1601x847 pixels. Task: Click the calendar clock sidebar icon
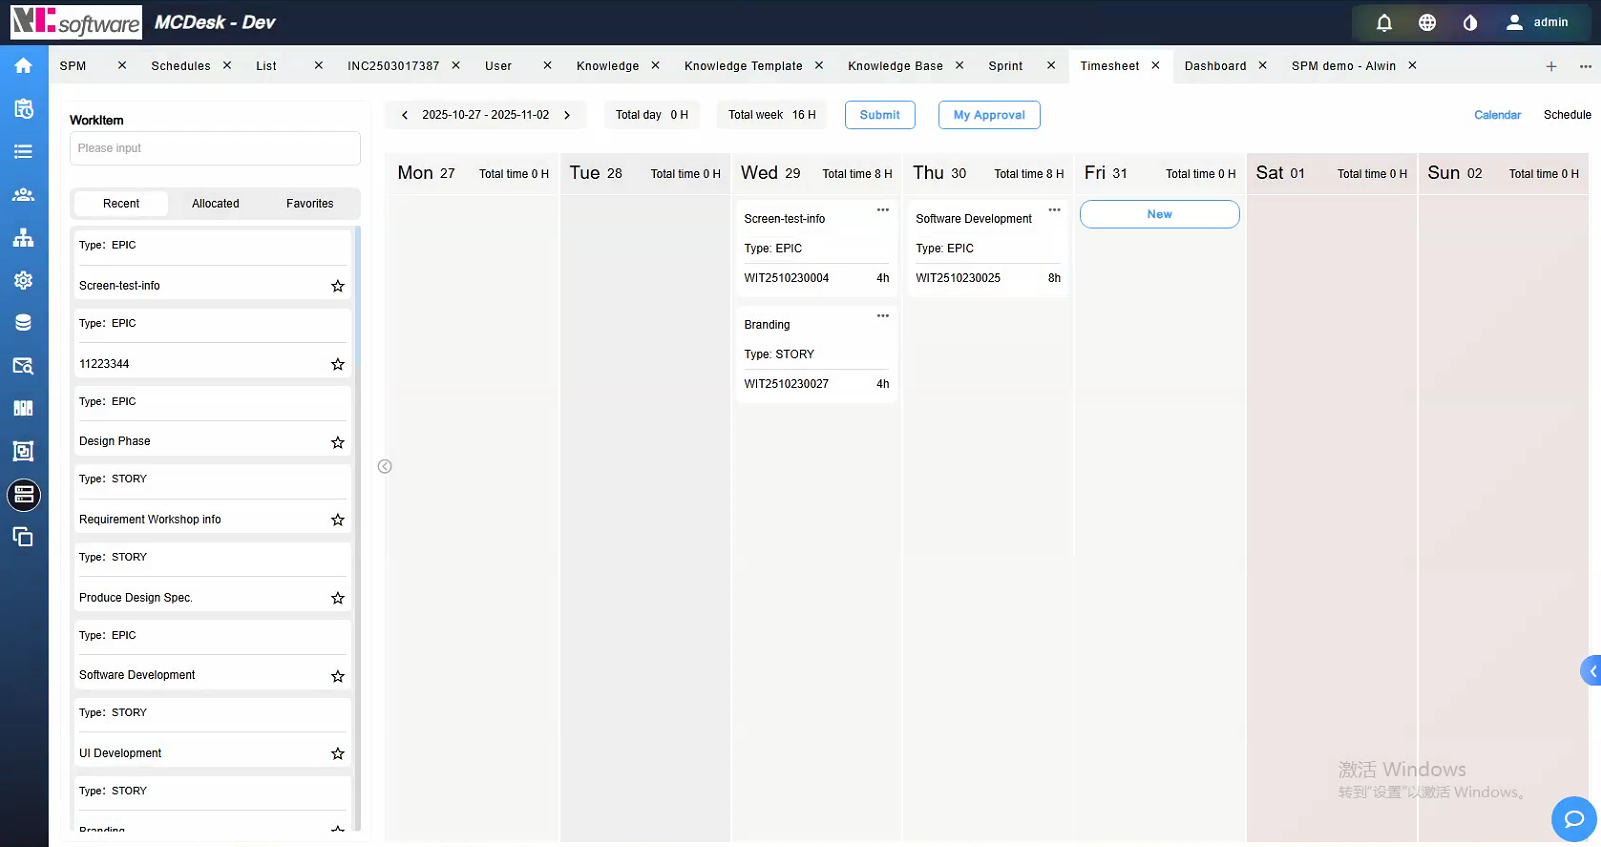pos(23,109)
